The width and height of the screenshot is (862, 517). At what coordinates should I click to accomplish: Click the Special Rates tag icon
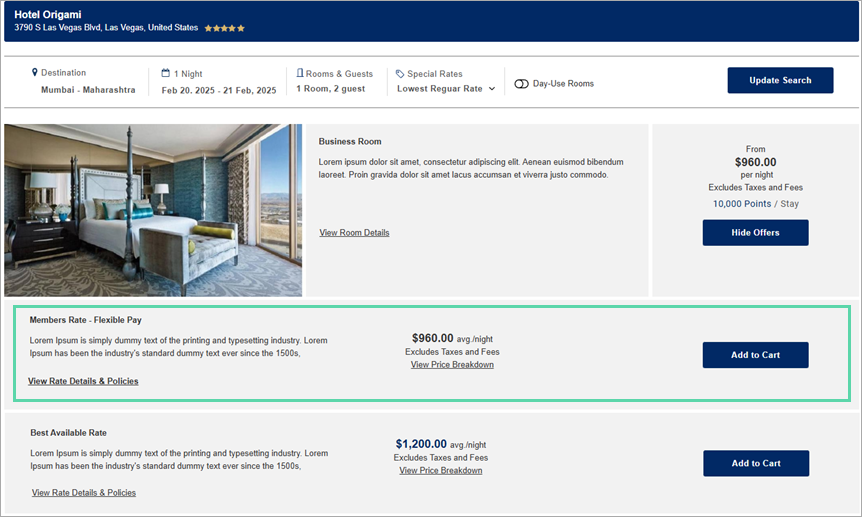[x=400, y=74]
